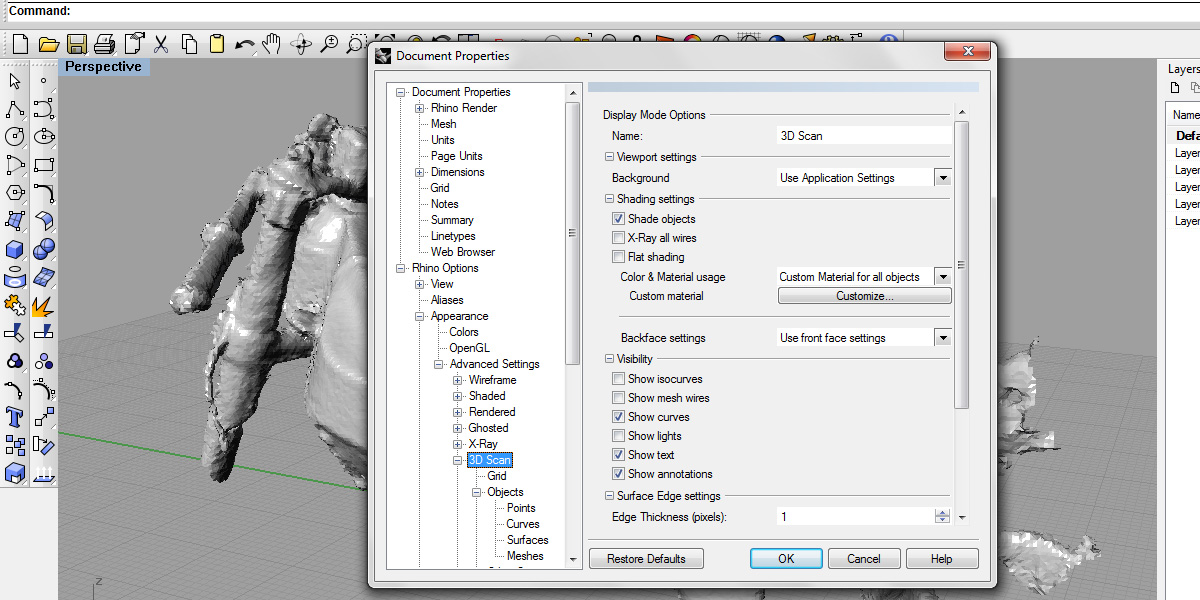This screenshot has height=600, width=1200.
Task: Select the Cut scissors icon
Action: coord(161,44)
